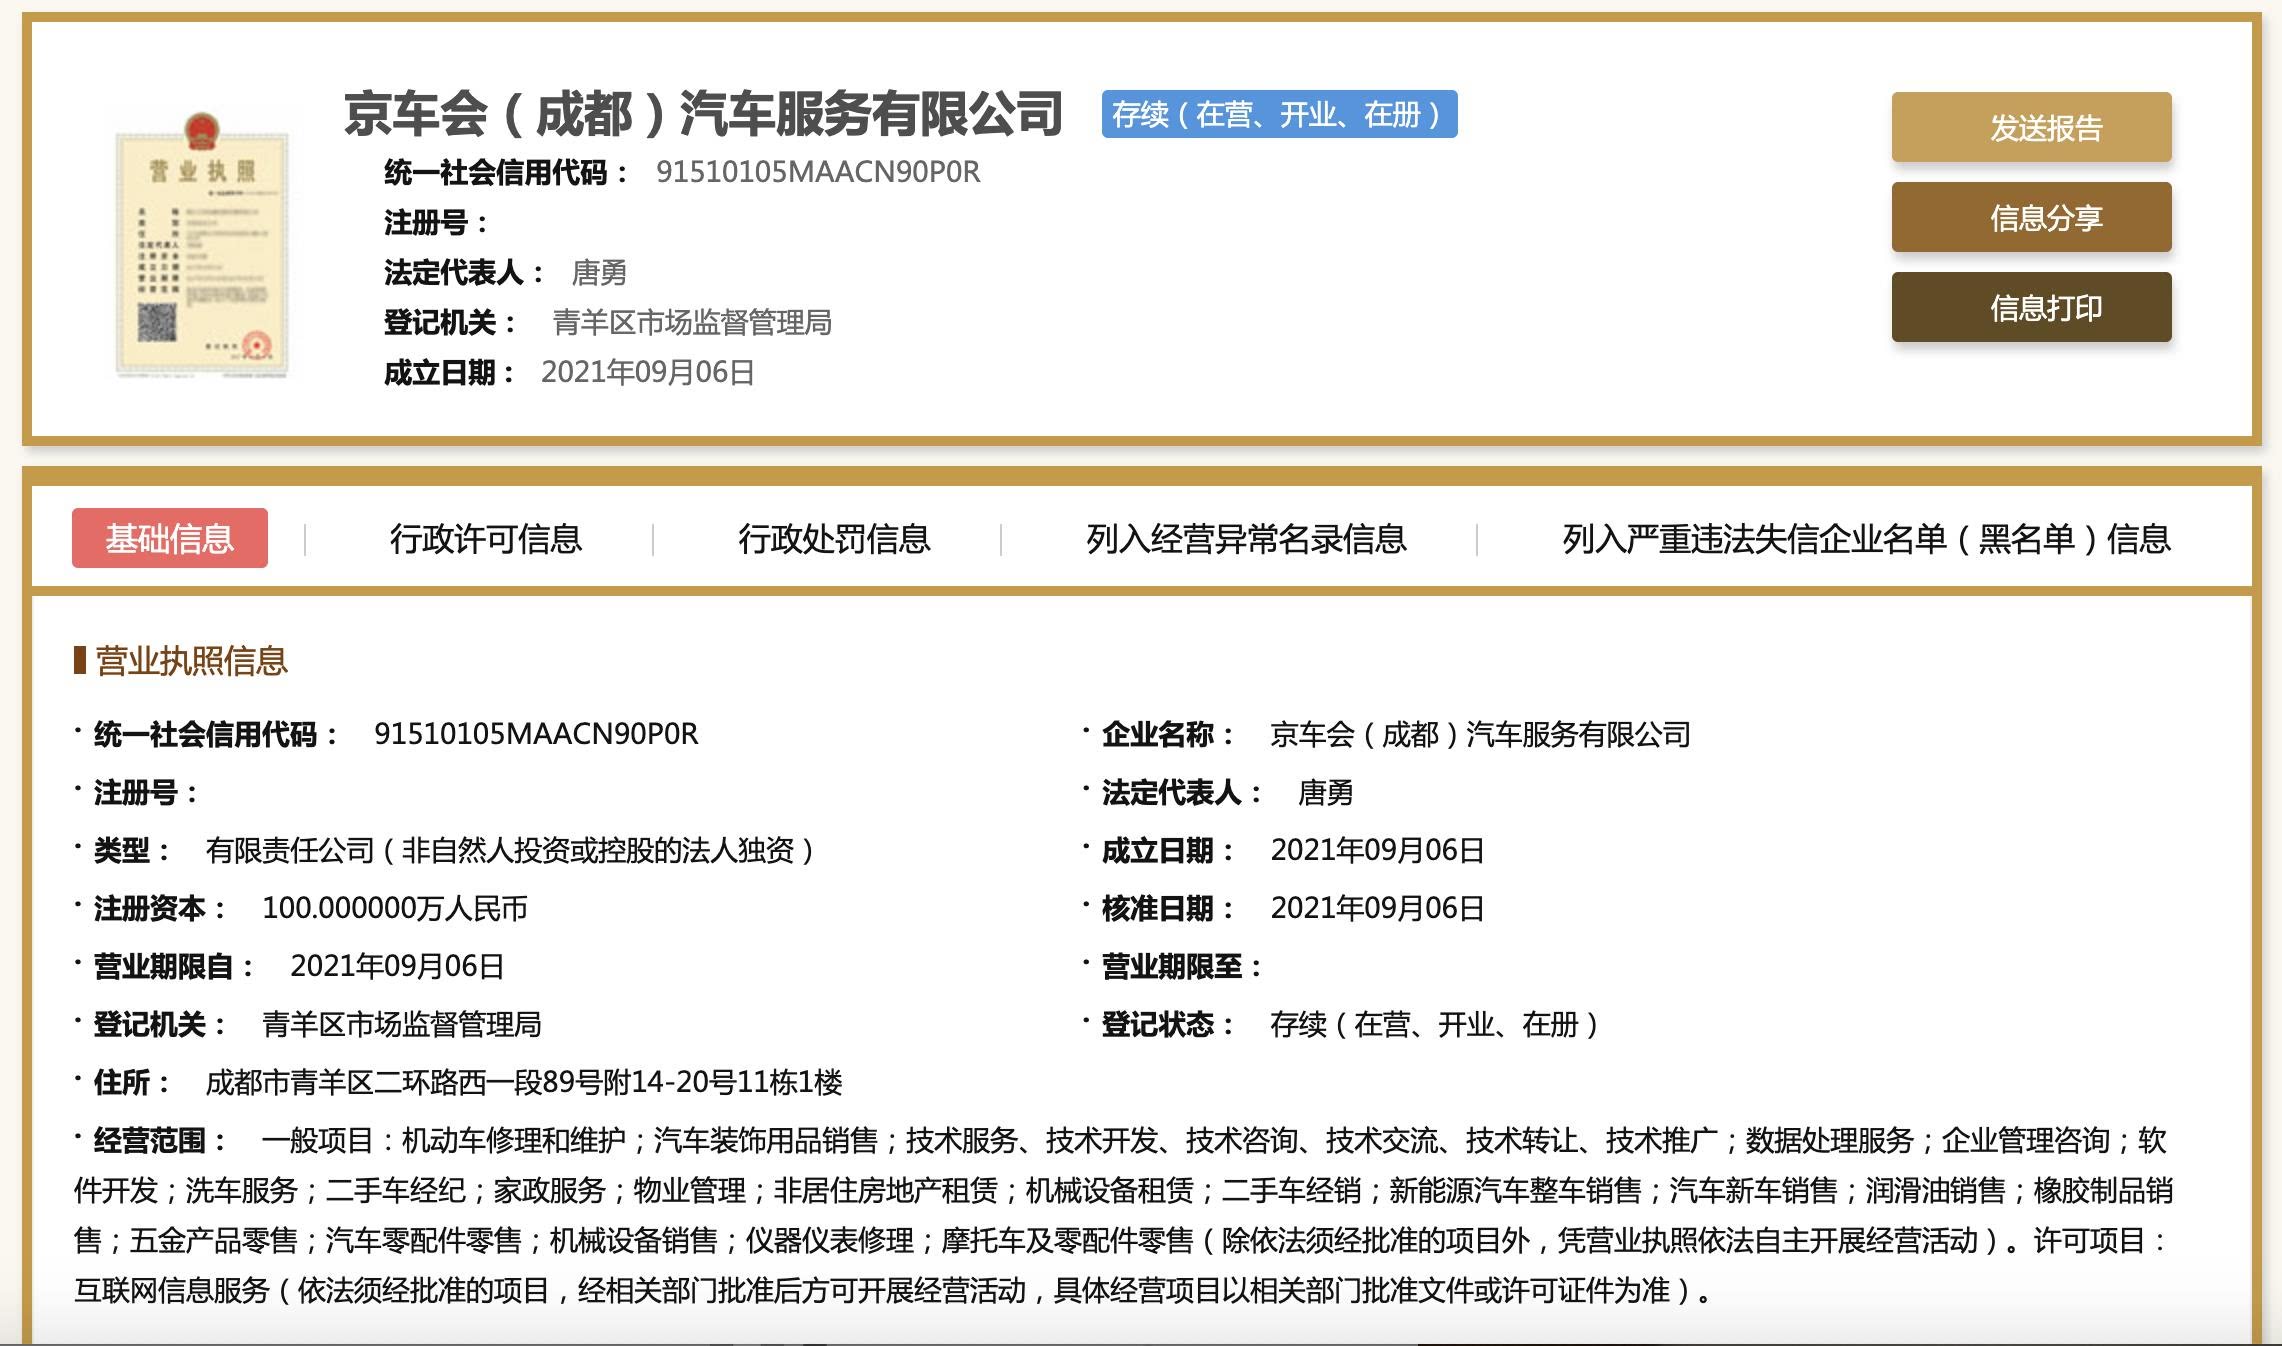2282x1346 pixels.
Task: Click the 成立日期 value in license info
Action: (1377, 850)
